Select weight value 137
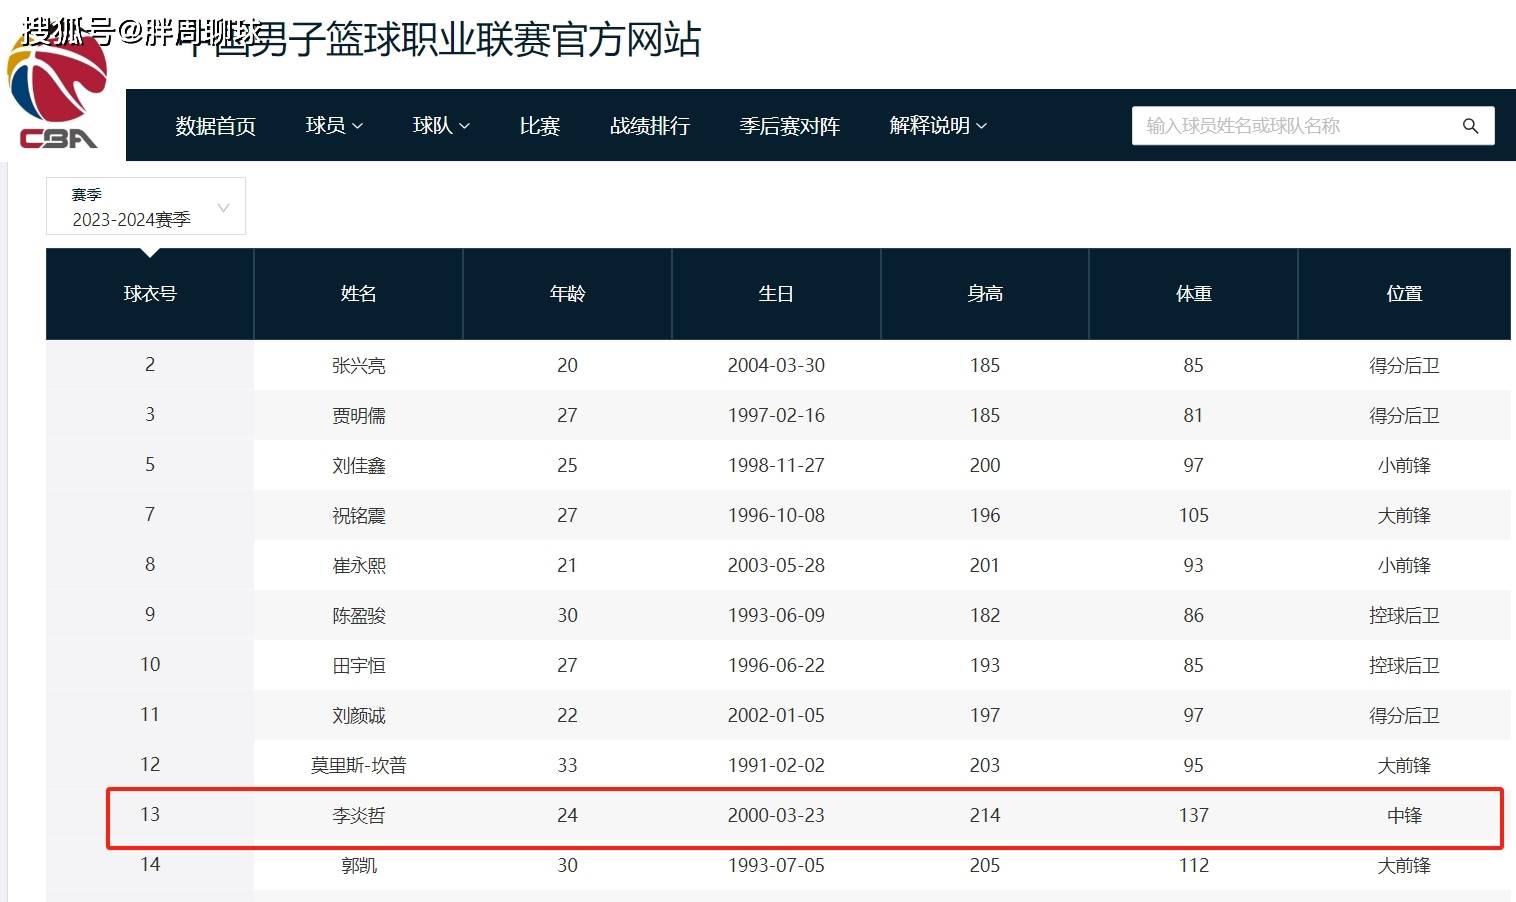The image size is (1516, 902). click(x=1194, y=816)
